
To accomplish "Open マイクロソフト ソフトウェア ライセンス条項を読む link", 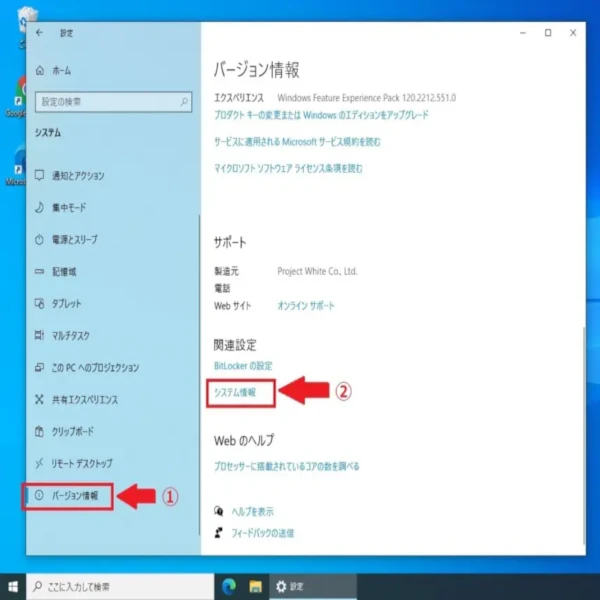I will pos(288,168).
